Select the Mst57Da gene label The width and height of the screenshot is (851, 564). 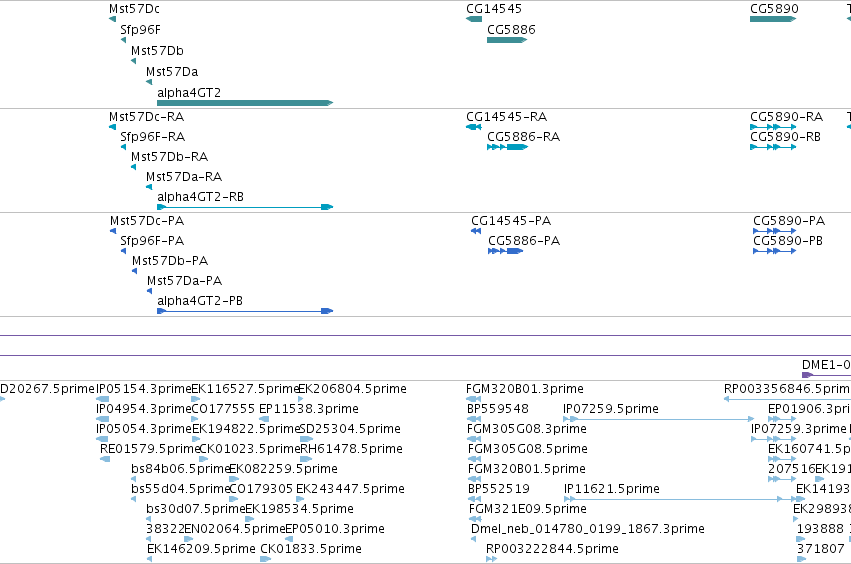point(172,72)
